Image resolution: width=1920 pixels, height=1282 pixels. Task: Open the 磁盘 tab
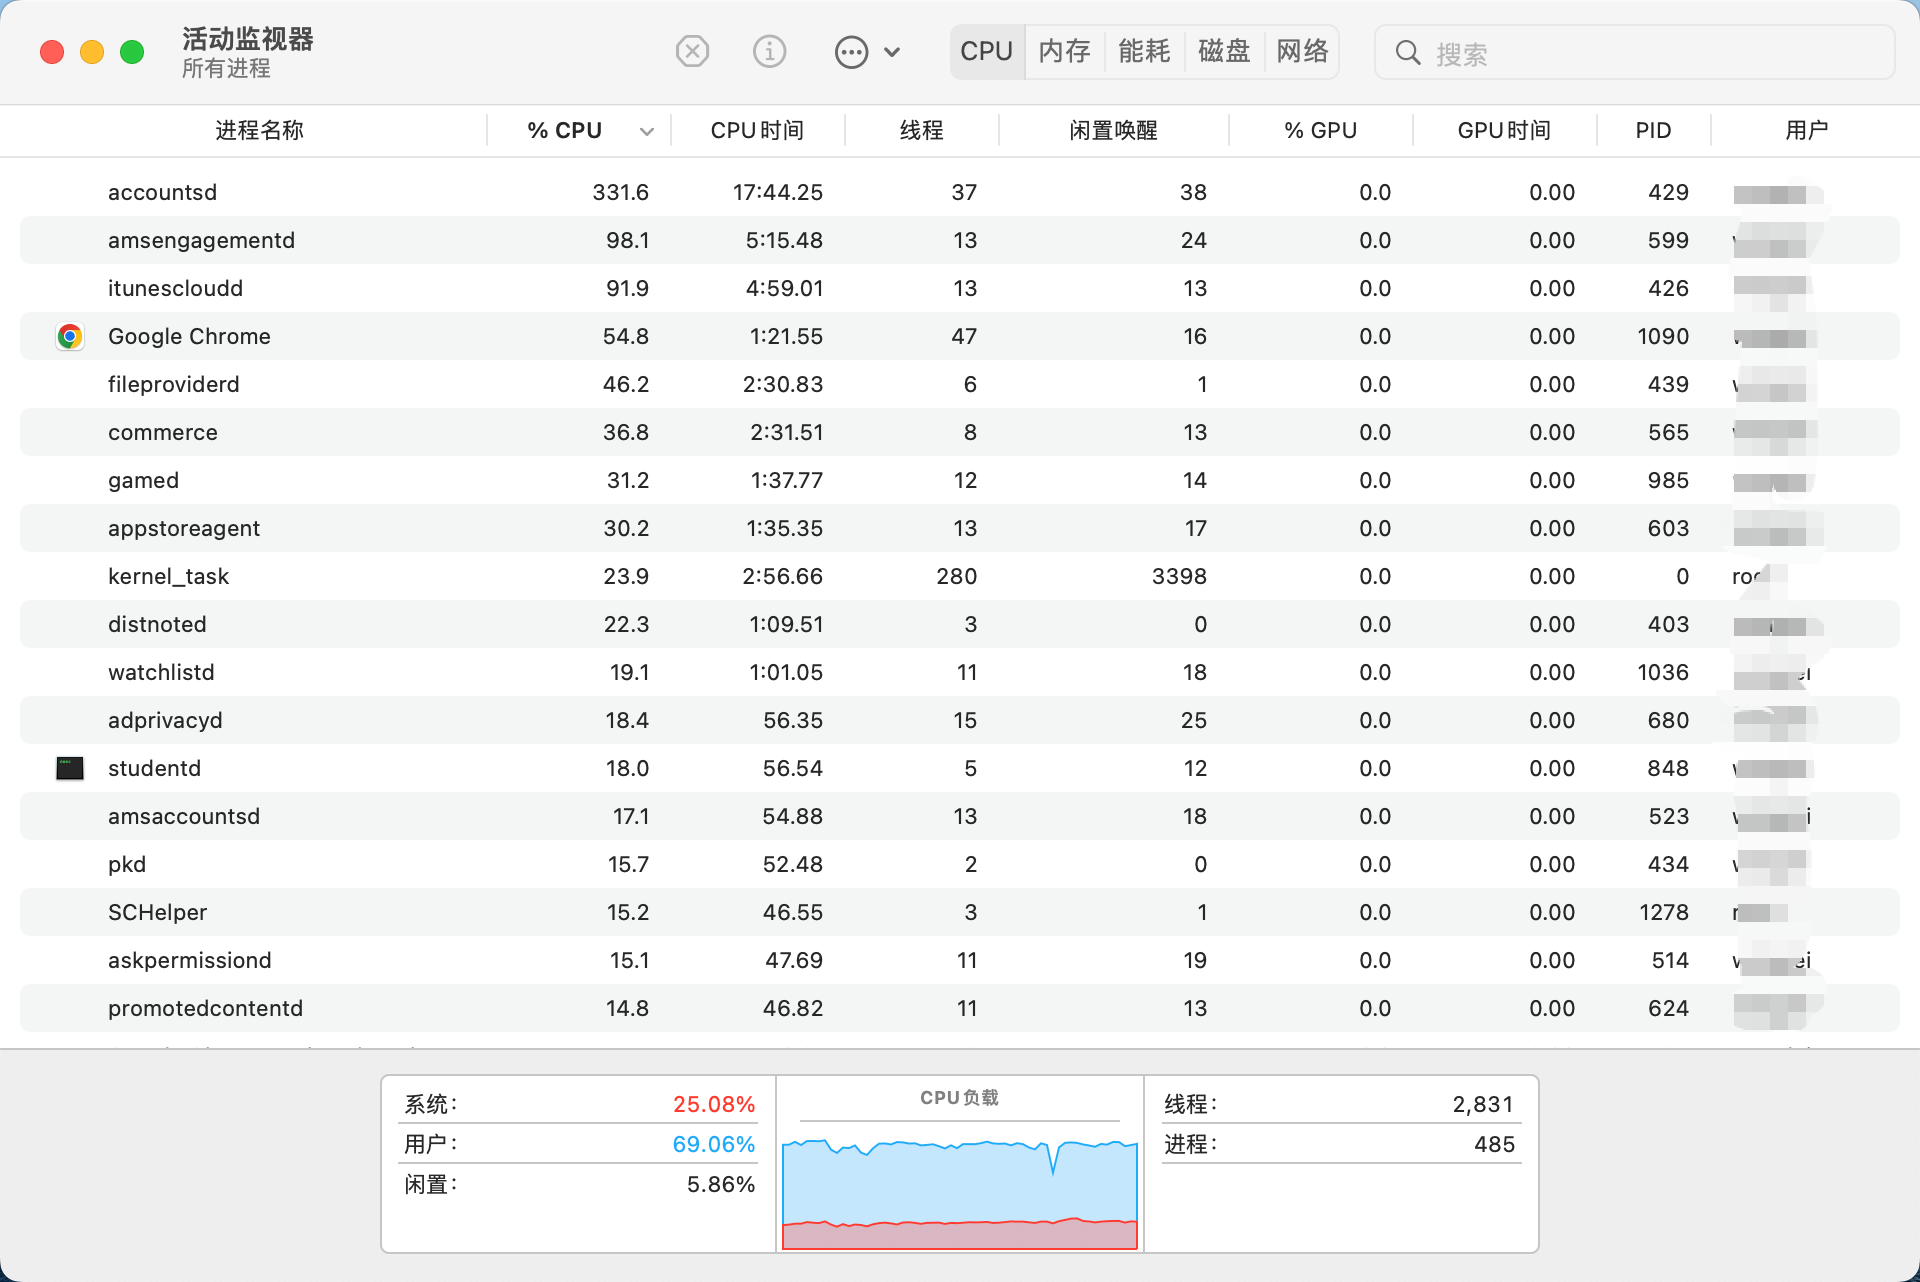(x=1224, y=52)
